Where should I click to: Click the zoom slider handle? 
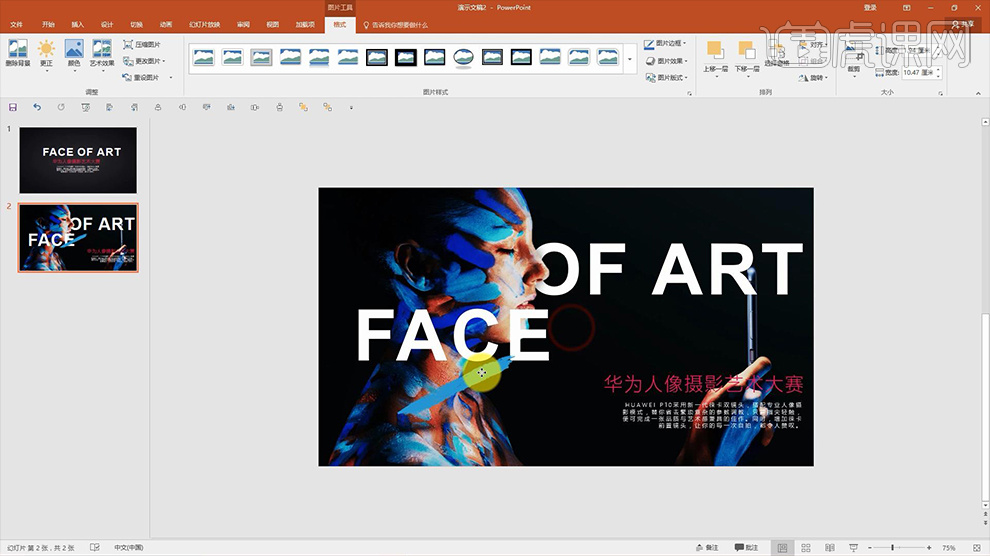(892, 548)
